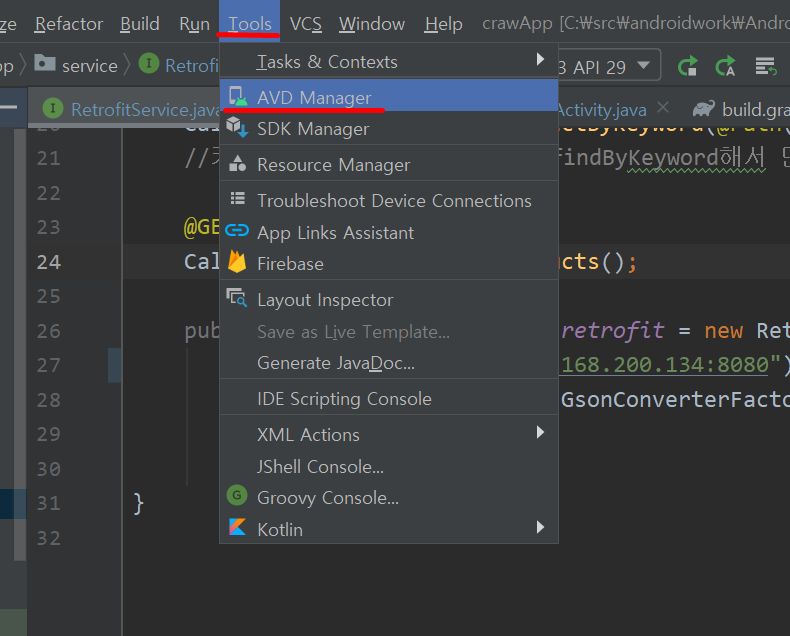This screenshot has width=790, height=636.
Task: Click the interface icon in RetrofitService.java tab
Action: (53, 108)
